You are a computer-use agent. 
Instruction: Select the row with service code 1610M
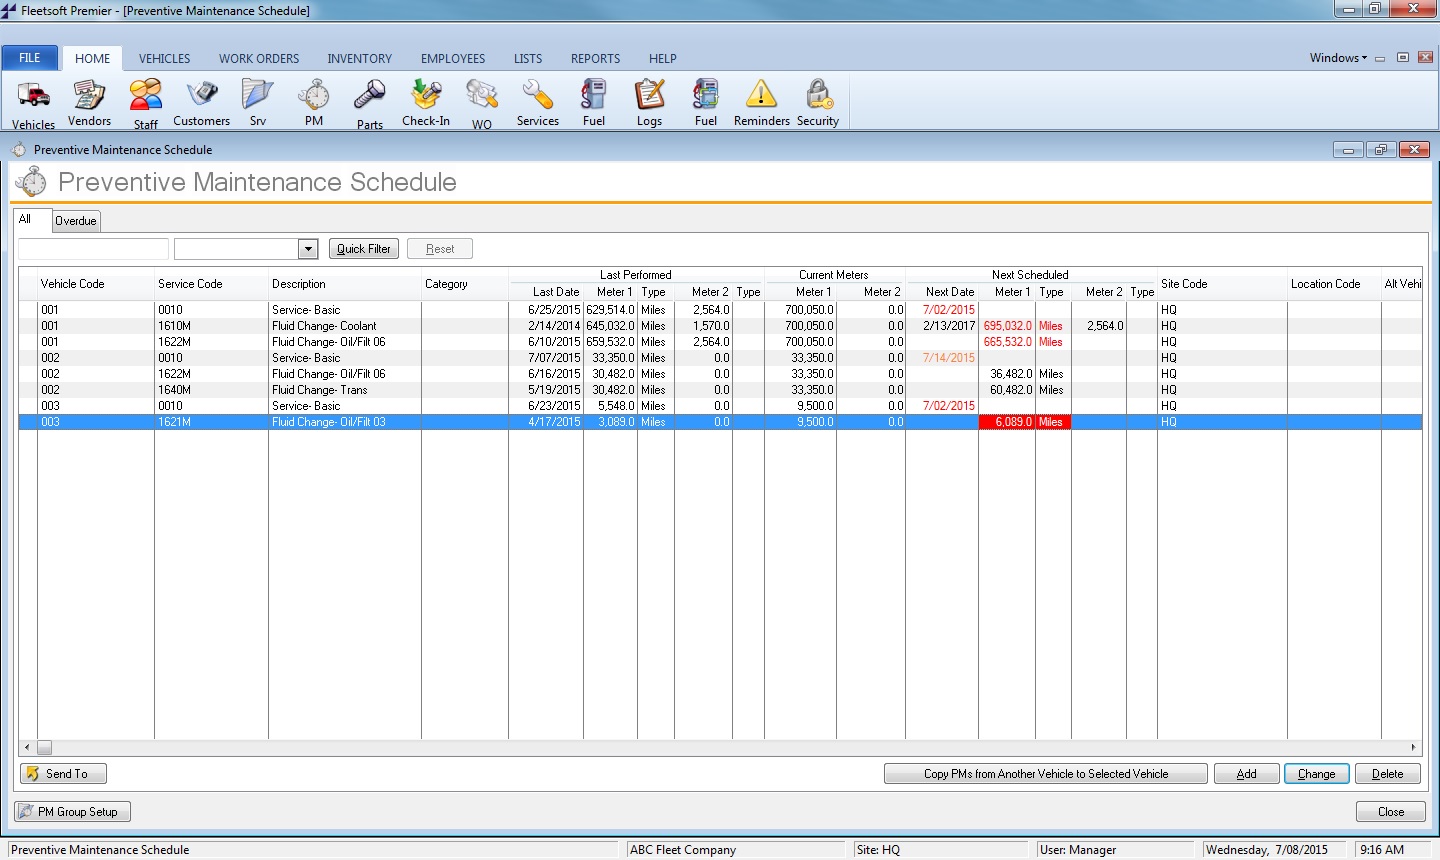click(x=720, y=326)
